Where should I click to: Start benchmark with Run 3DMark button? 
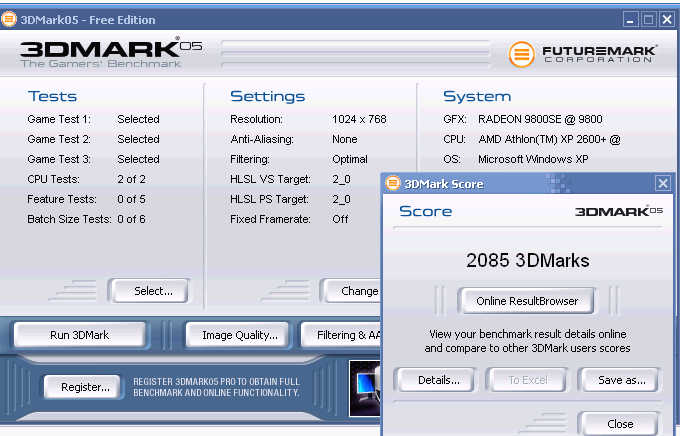[x=79, y=335]
